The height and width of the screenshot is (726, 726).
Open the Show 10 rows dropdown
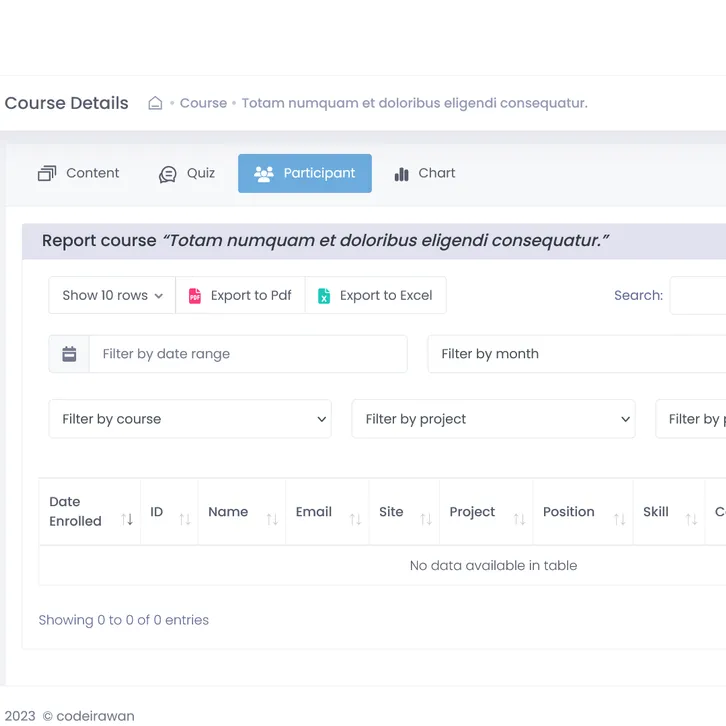(112, 295)
